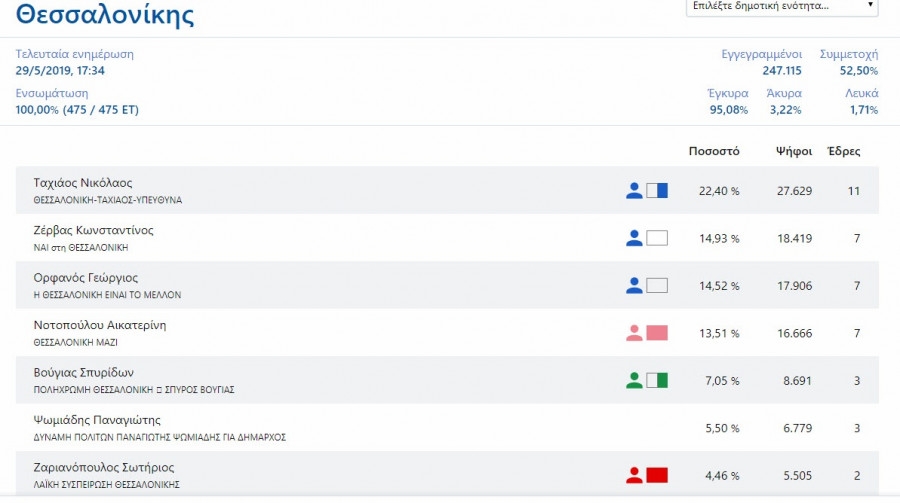Click the solid red square in Ζαριανόπουλος row
This screenshot has width=900, height=503.
pos(657,475)
